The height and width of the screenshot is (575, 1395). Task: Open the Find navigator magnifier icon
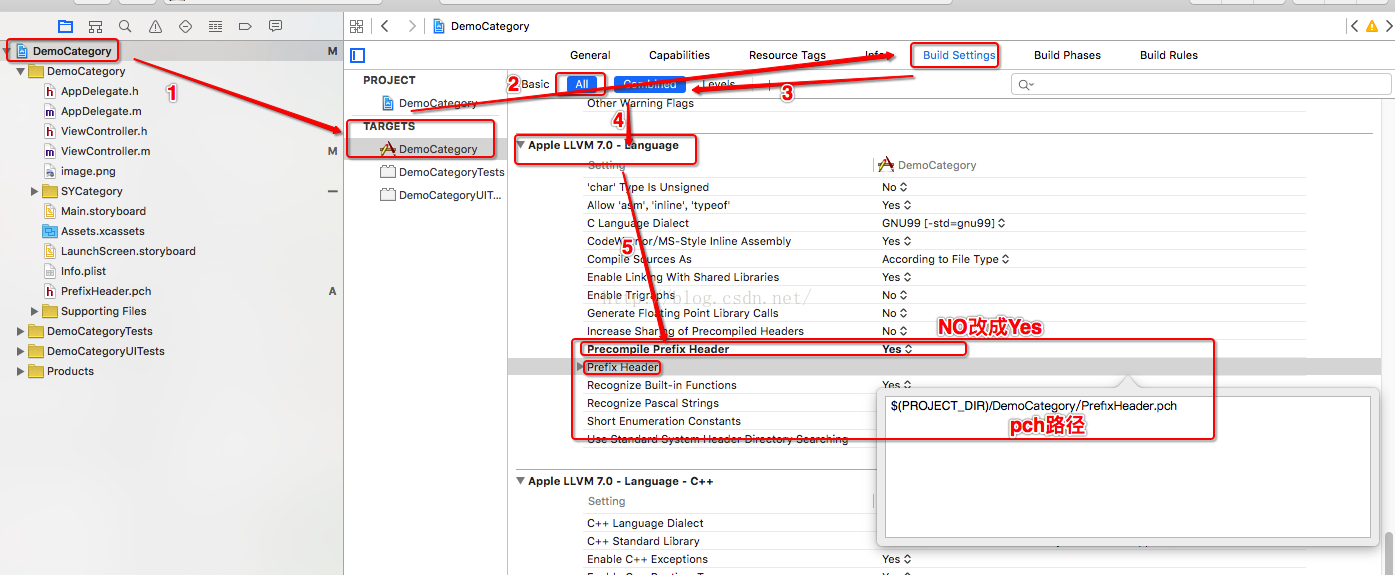tap(125, 26)
